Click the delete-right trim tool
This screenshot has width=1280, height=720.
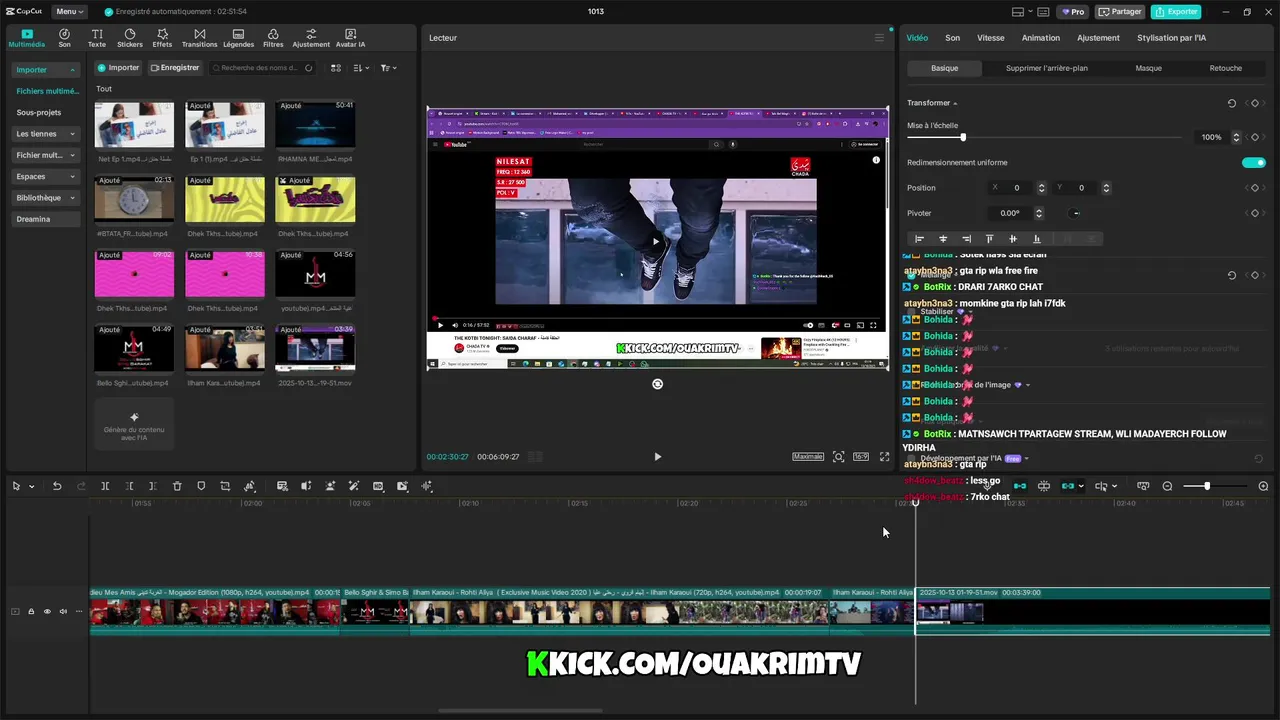click(x=153, y=486)
